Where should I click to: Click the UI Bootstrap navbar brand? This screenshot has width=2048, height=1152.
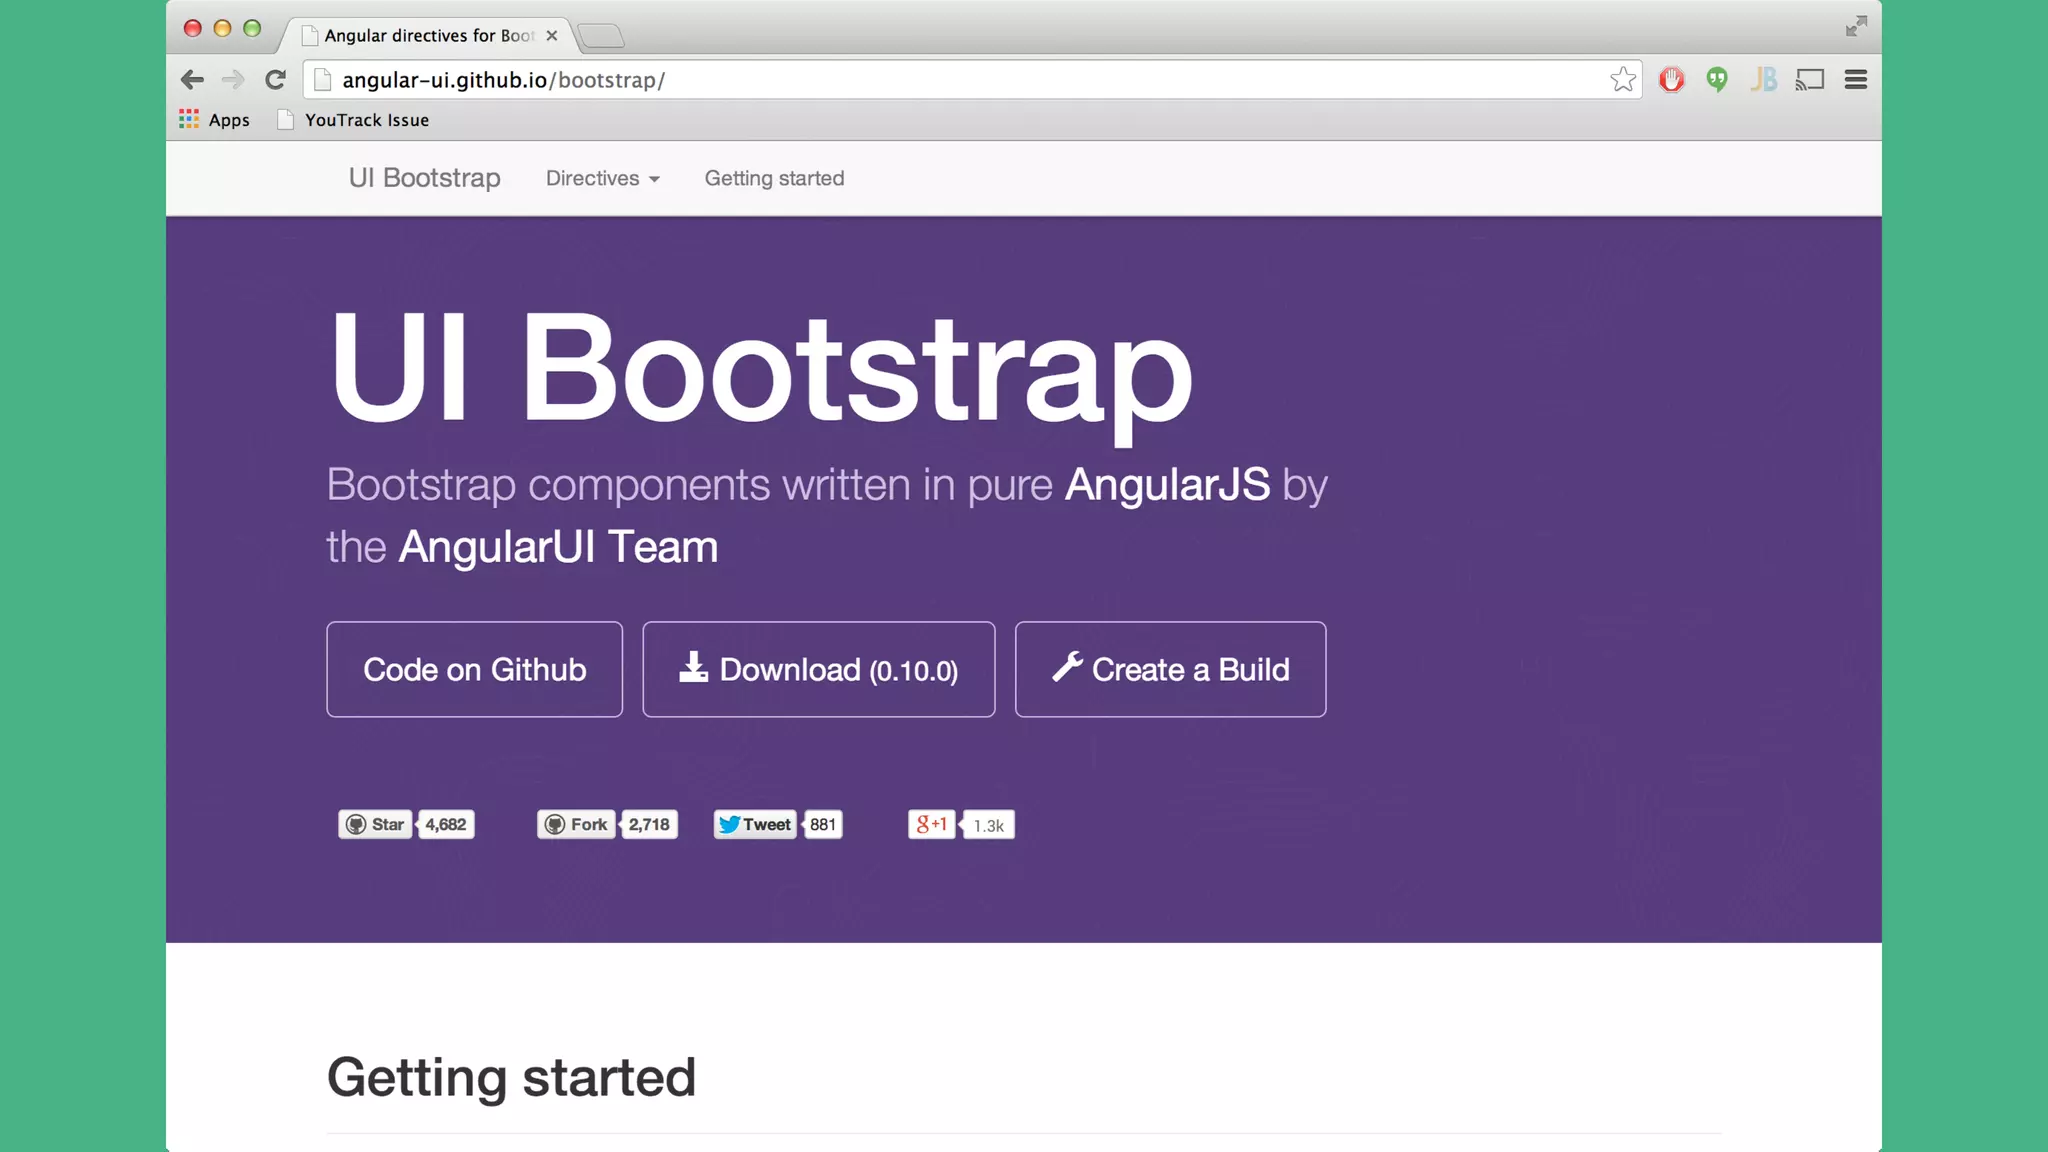[x=424, y=178]
